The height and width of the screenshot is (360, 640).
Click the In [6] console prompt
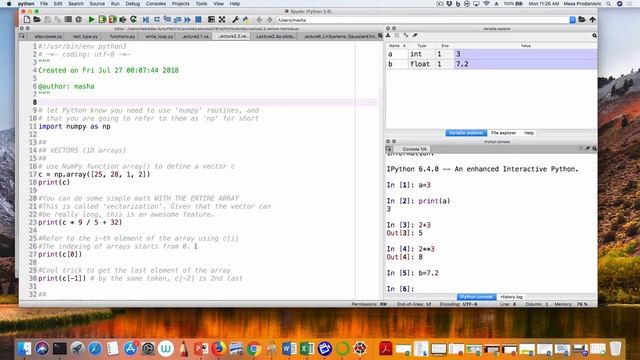(400, 289)
